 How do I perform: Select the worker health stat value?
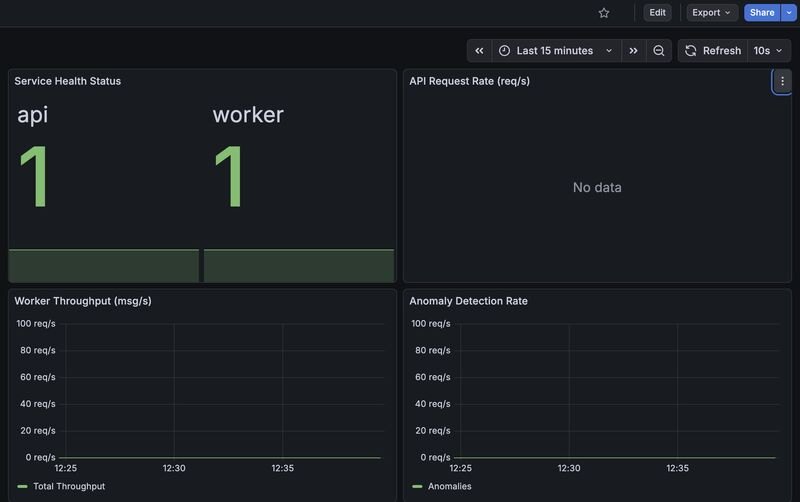(229, 175)
